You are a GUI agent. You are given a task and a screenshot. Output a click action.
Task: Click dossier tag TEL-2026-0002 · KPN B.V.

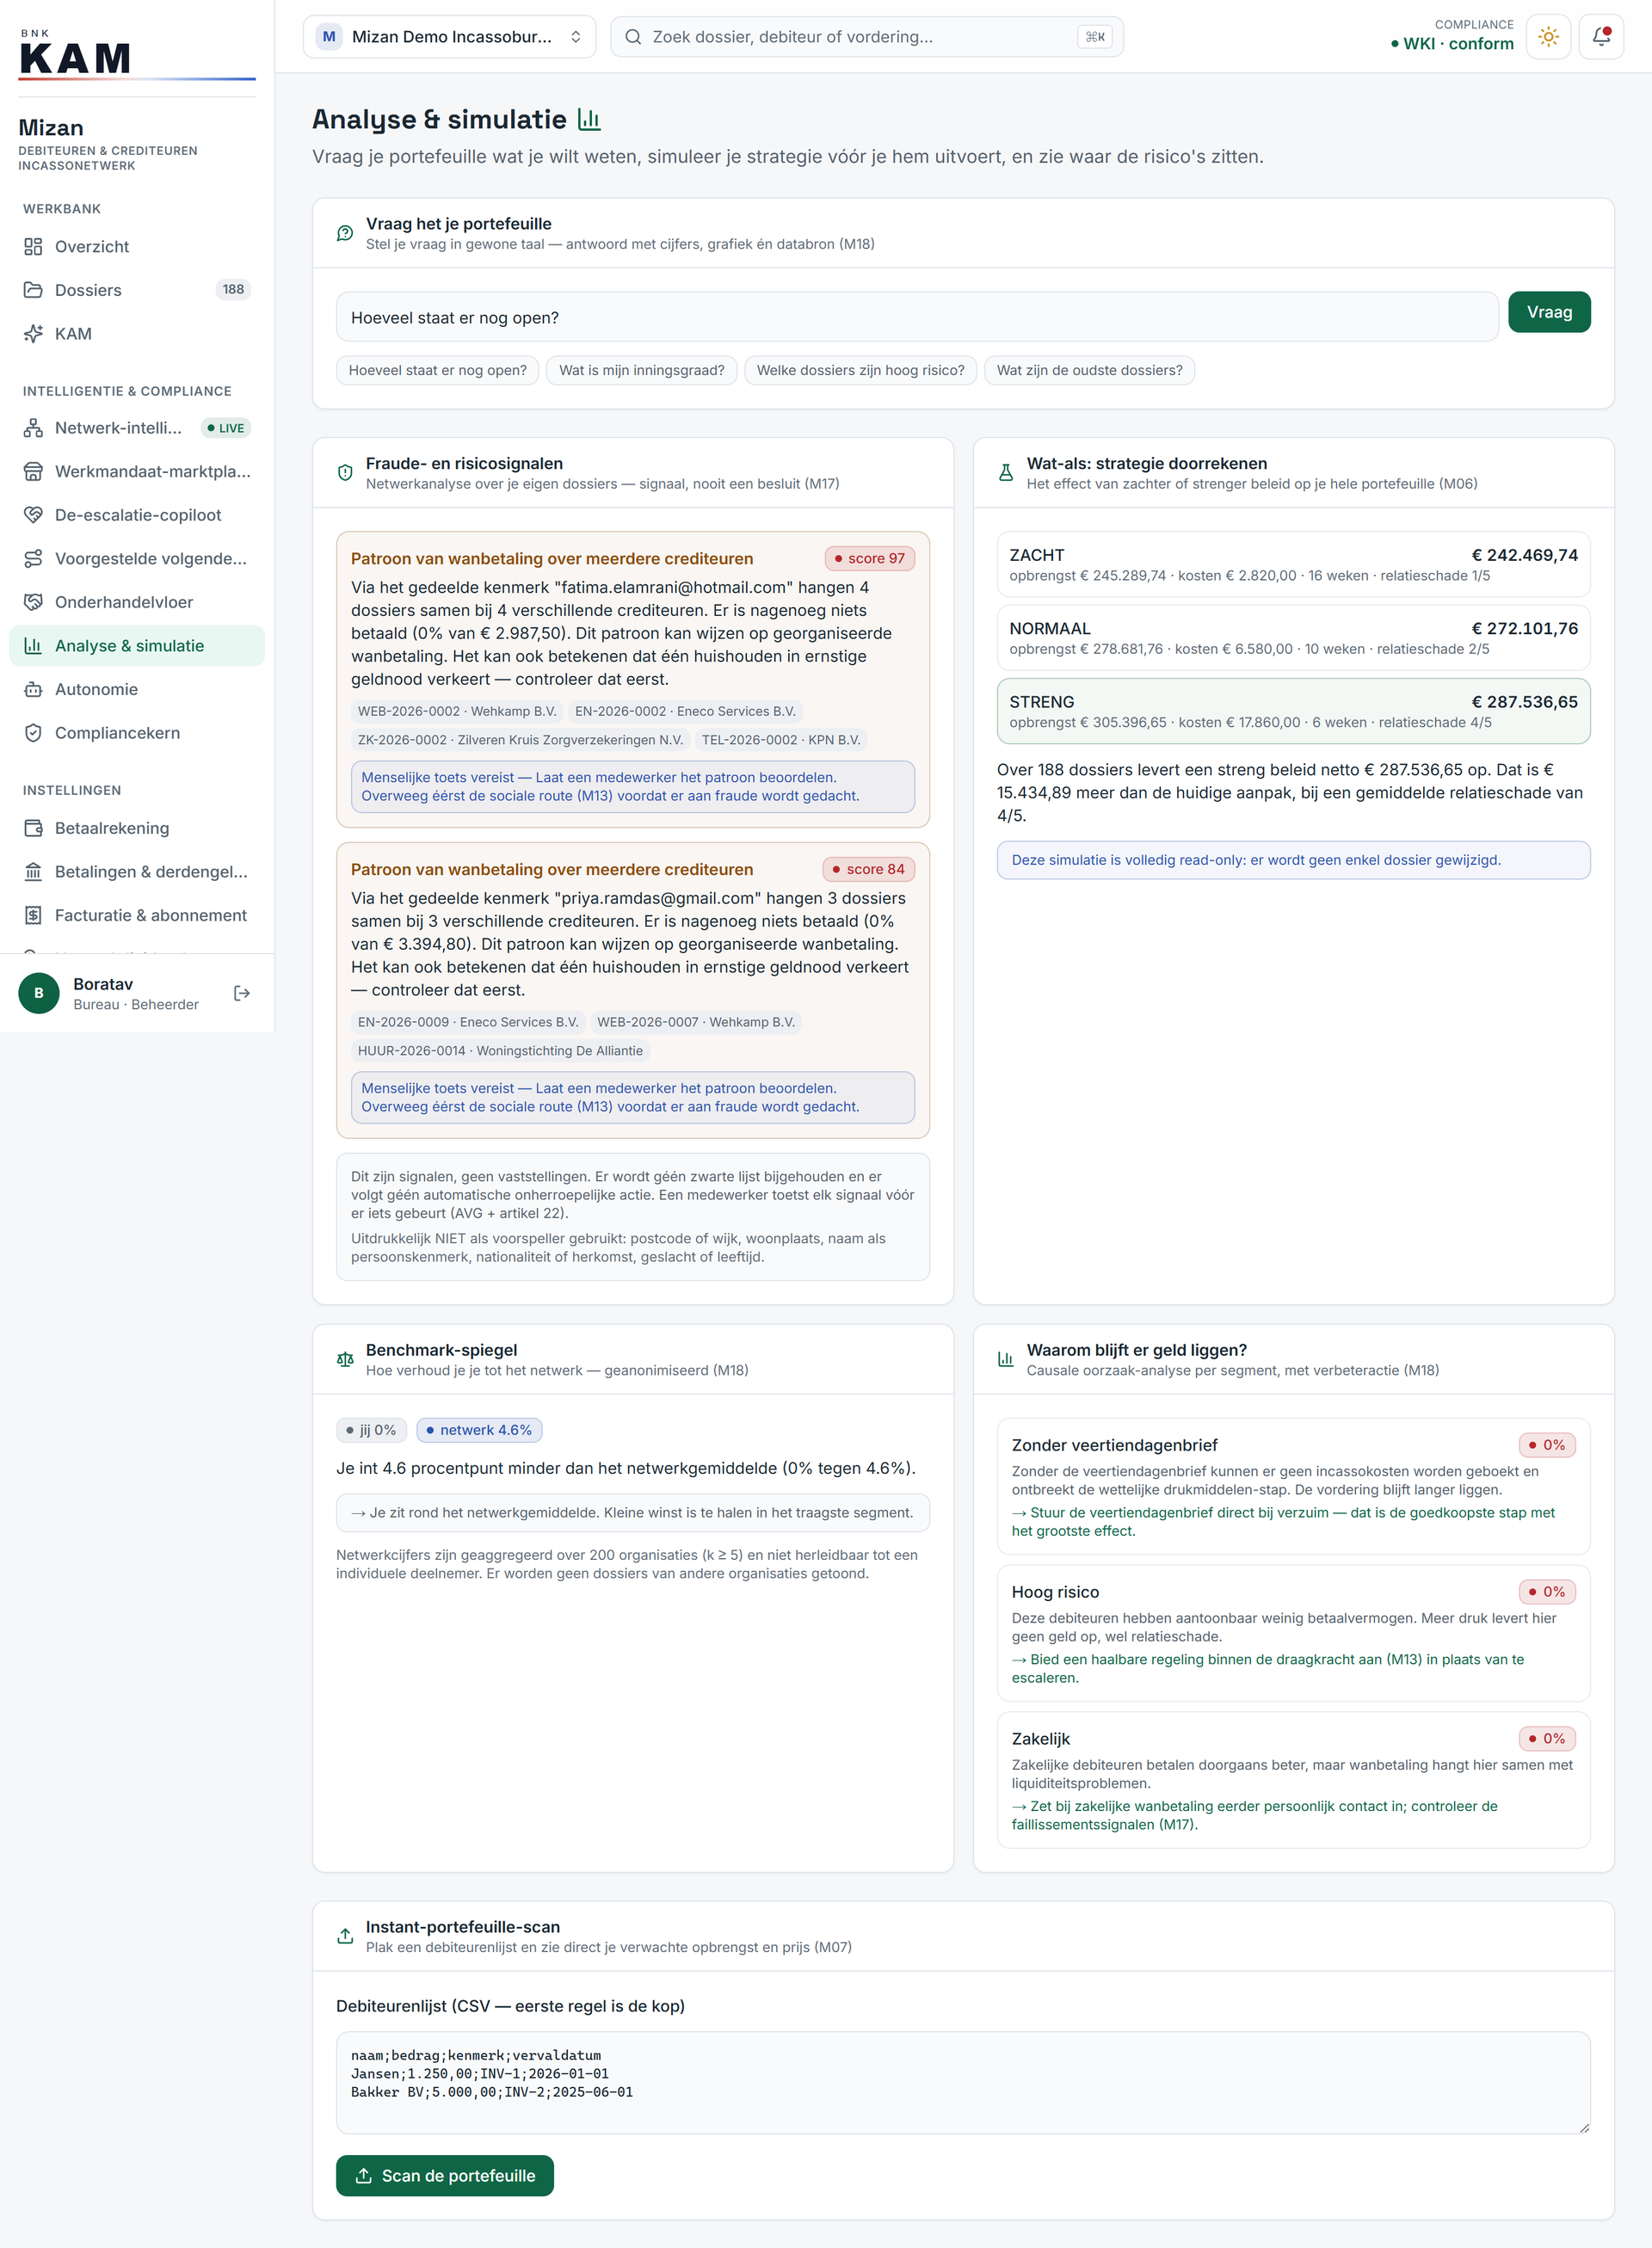pyautogui.click(x=781, y=740)
